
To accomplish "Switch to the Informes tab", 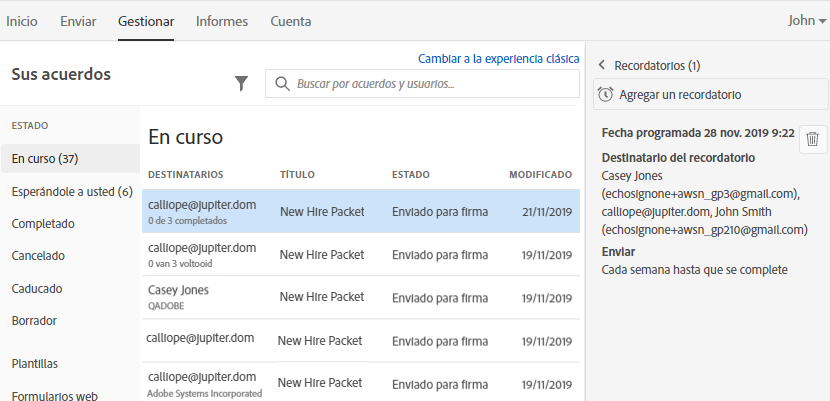I will click(x=222, y=21).
